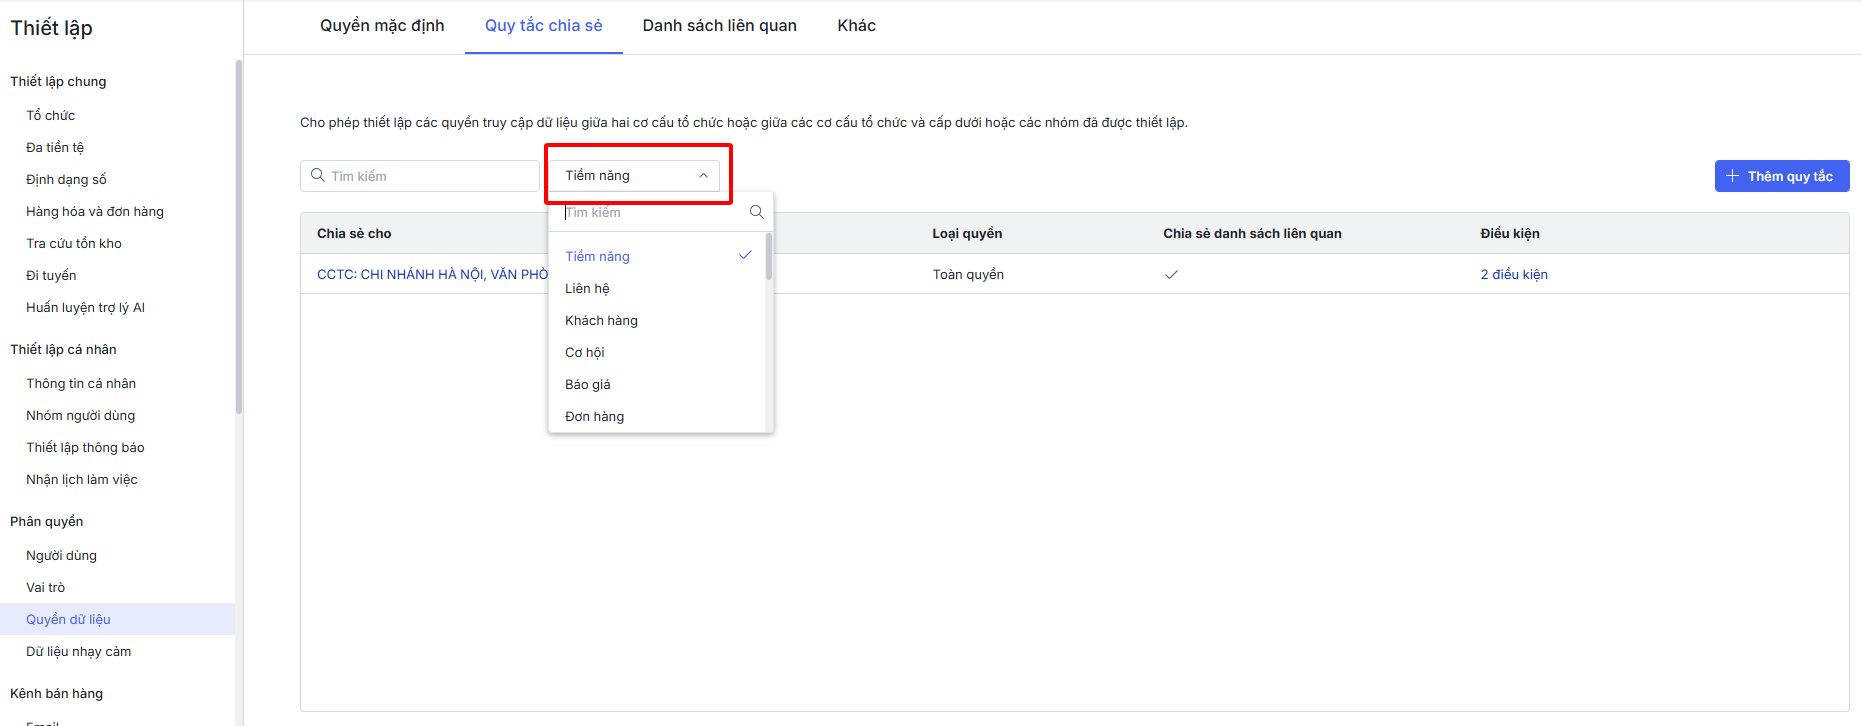Click the checkmark beside Tiềm năng option
This screenshot has height=726, width=1862.
coord(745,255)
